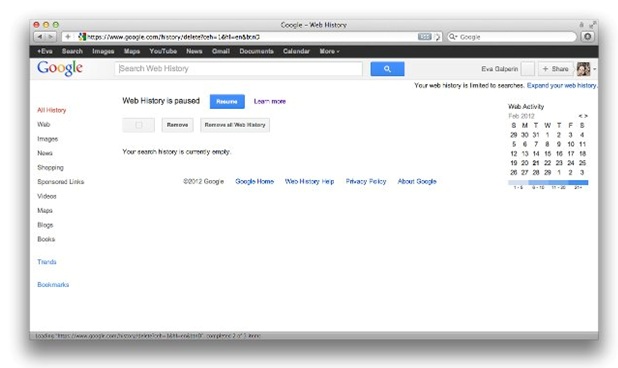Open Images in the Google bar
Image resolution: width=618 pixels, height=368 pixels.
coord(103,51)
